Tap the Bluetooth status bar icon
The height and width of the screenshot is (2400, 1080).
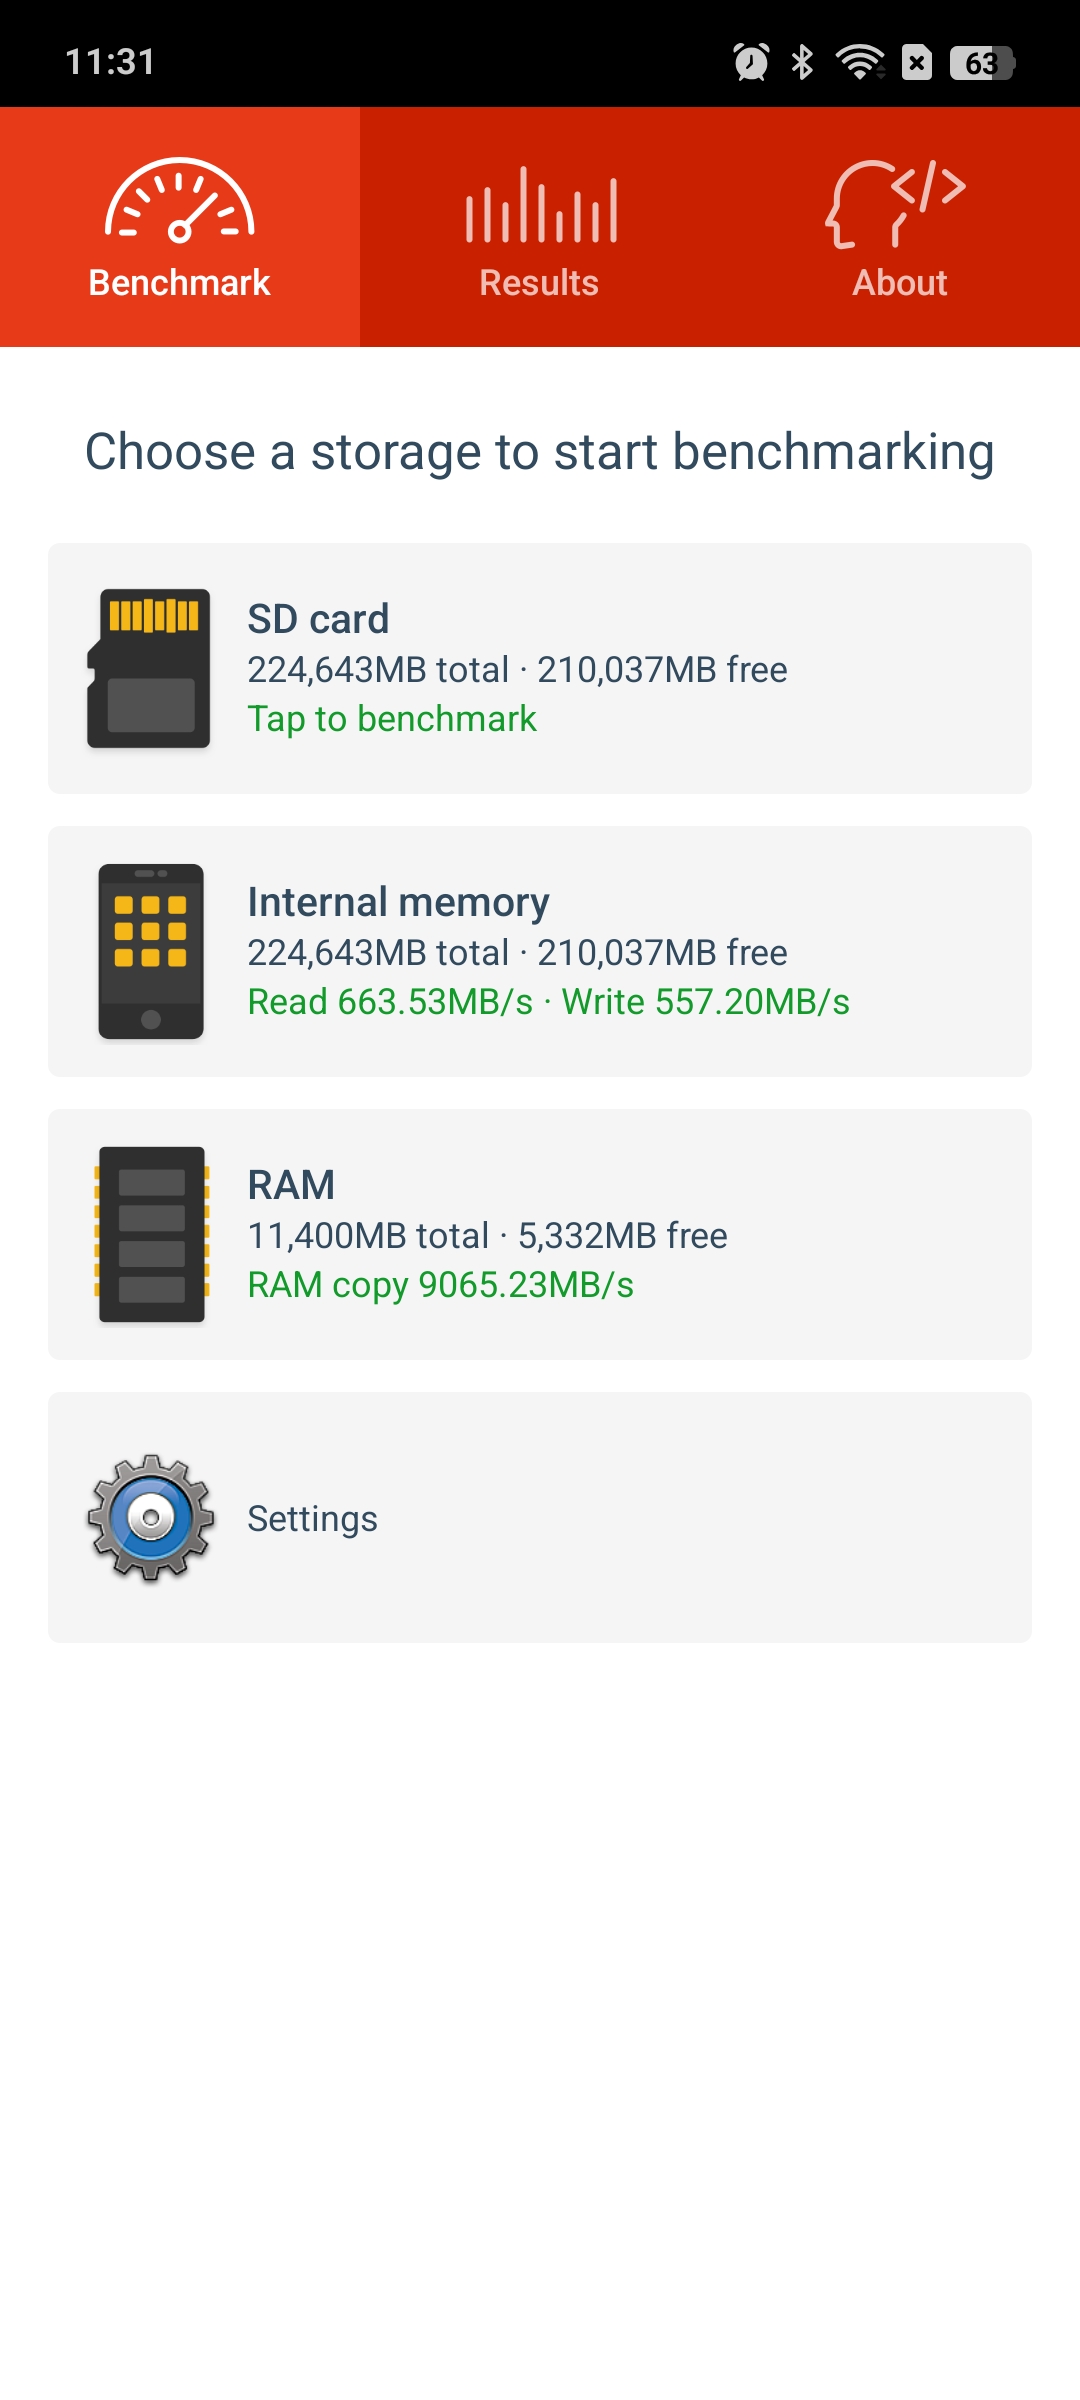coord(802,62)
